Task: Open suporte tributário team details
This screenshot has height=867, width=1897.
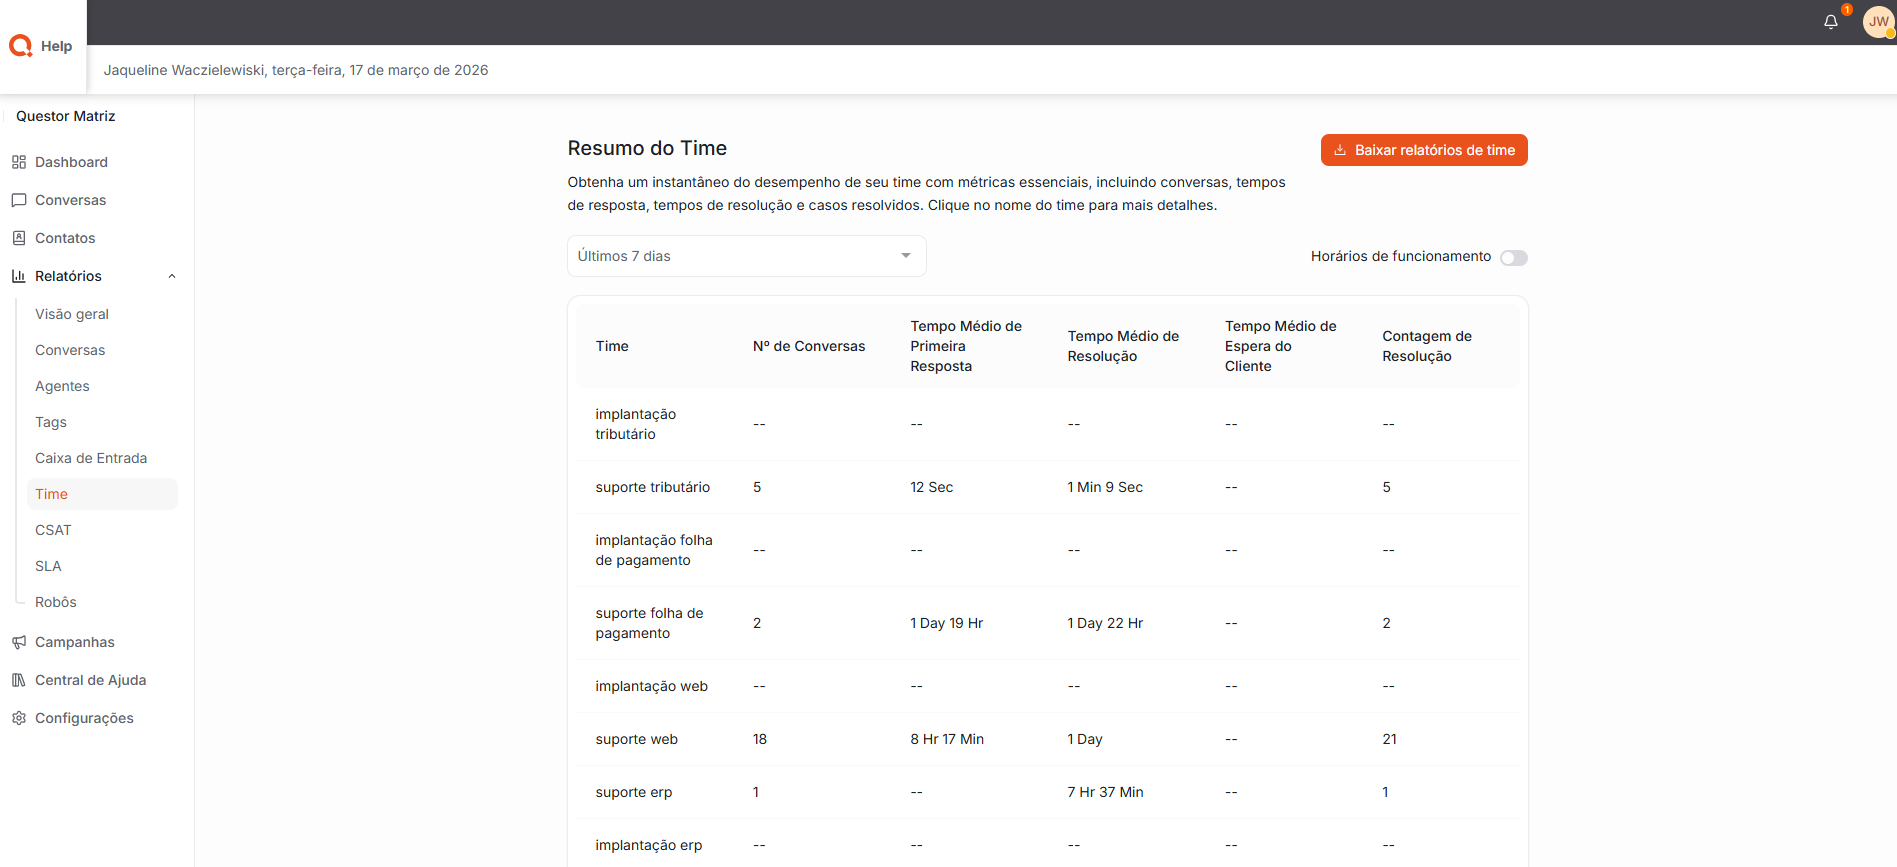Action: pos(652,487)
